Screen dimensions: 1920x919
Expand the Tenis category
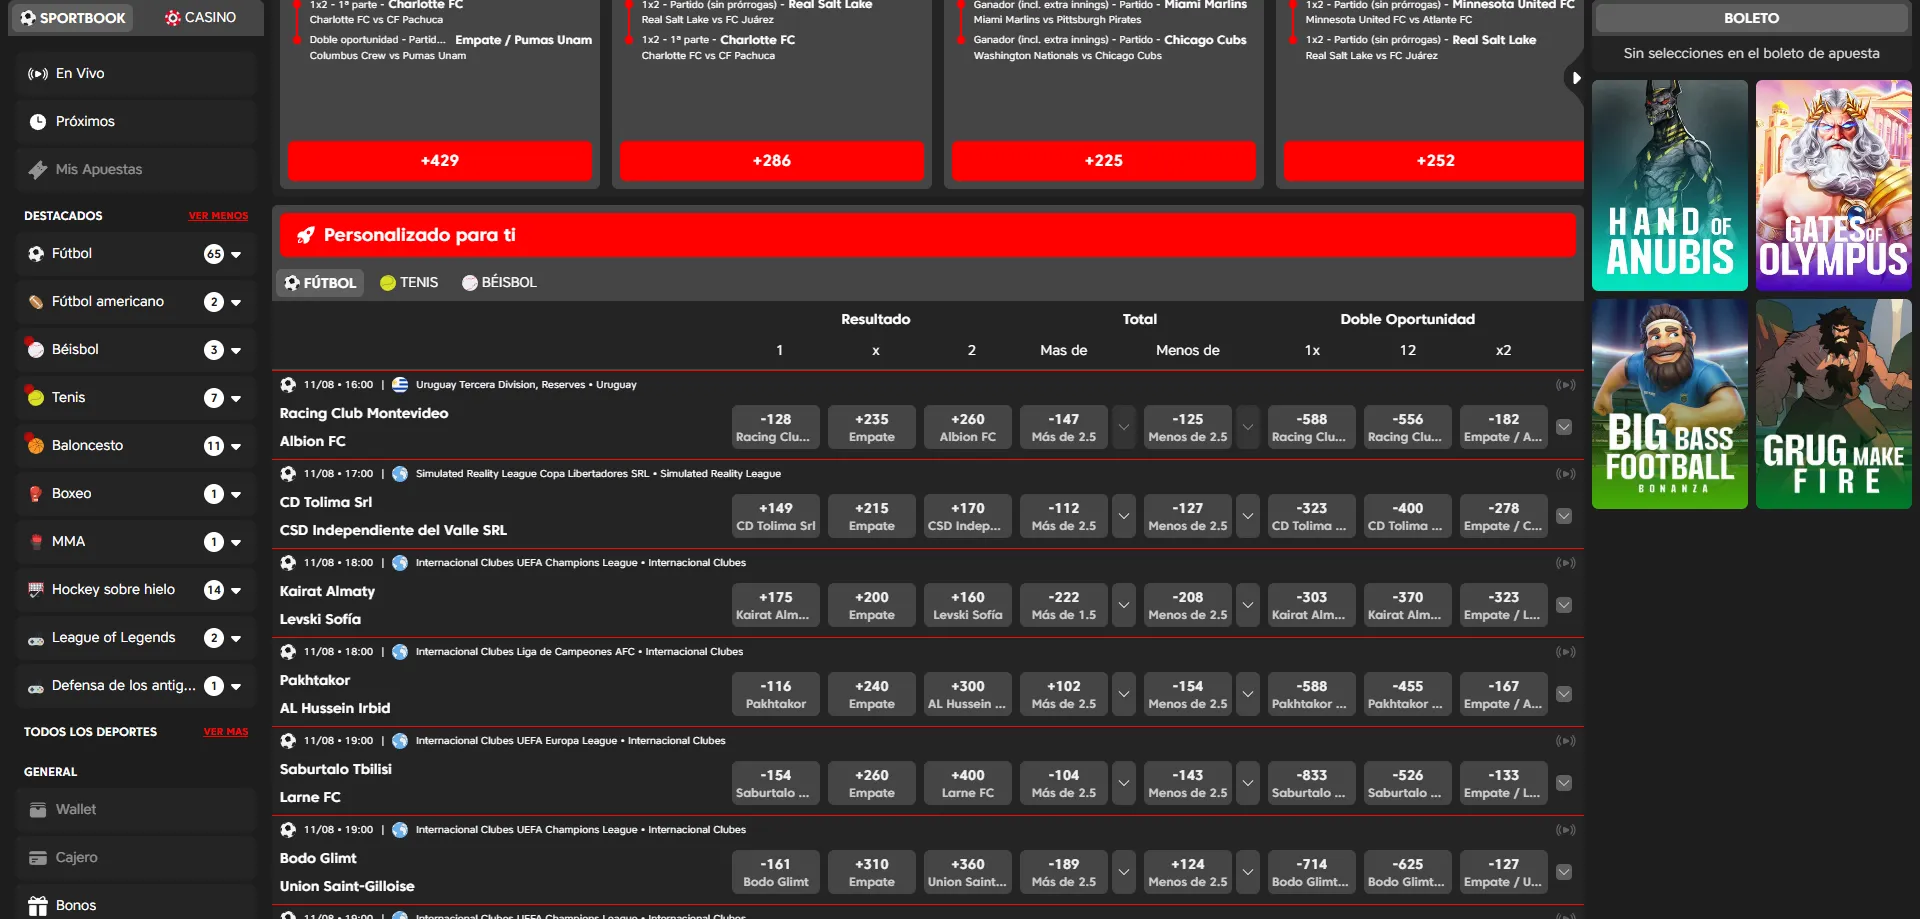(236, 399)
